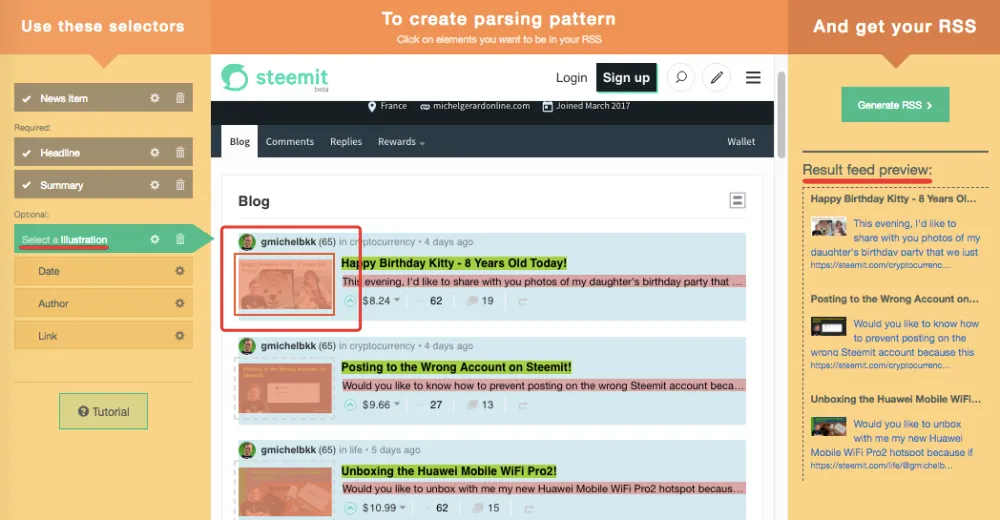Open settings gear for Headline selector
Image resolution: width=1000 pixels, height=520 pixels.
[x=154, y=152]
